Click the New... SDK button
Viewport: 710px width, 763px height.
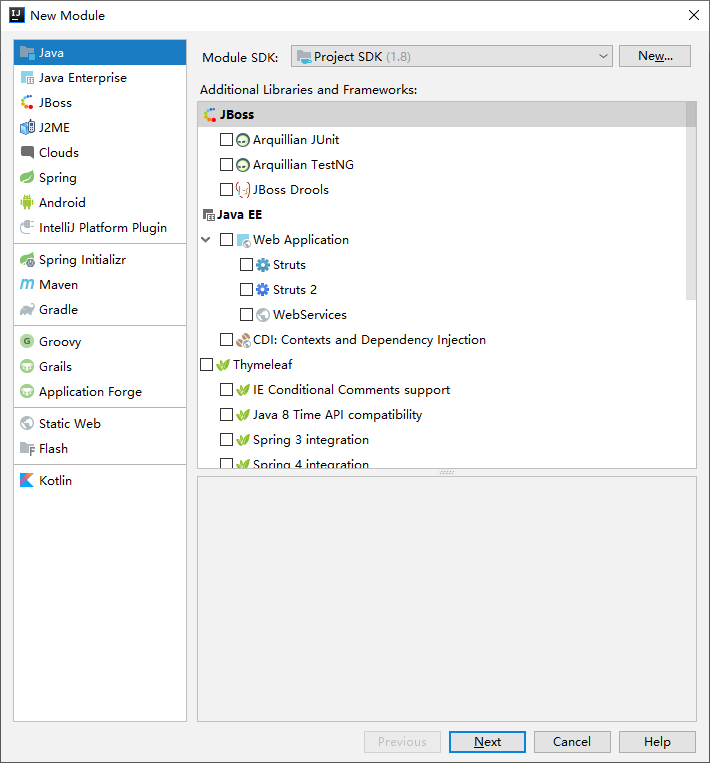(x=655, y=57)
